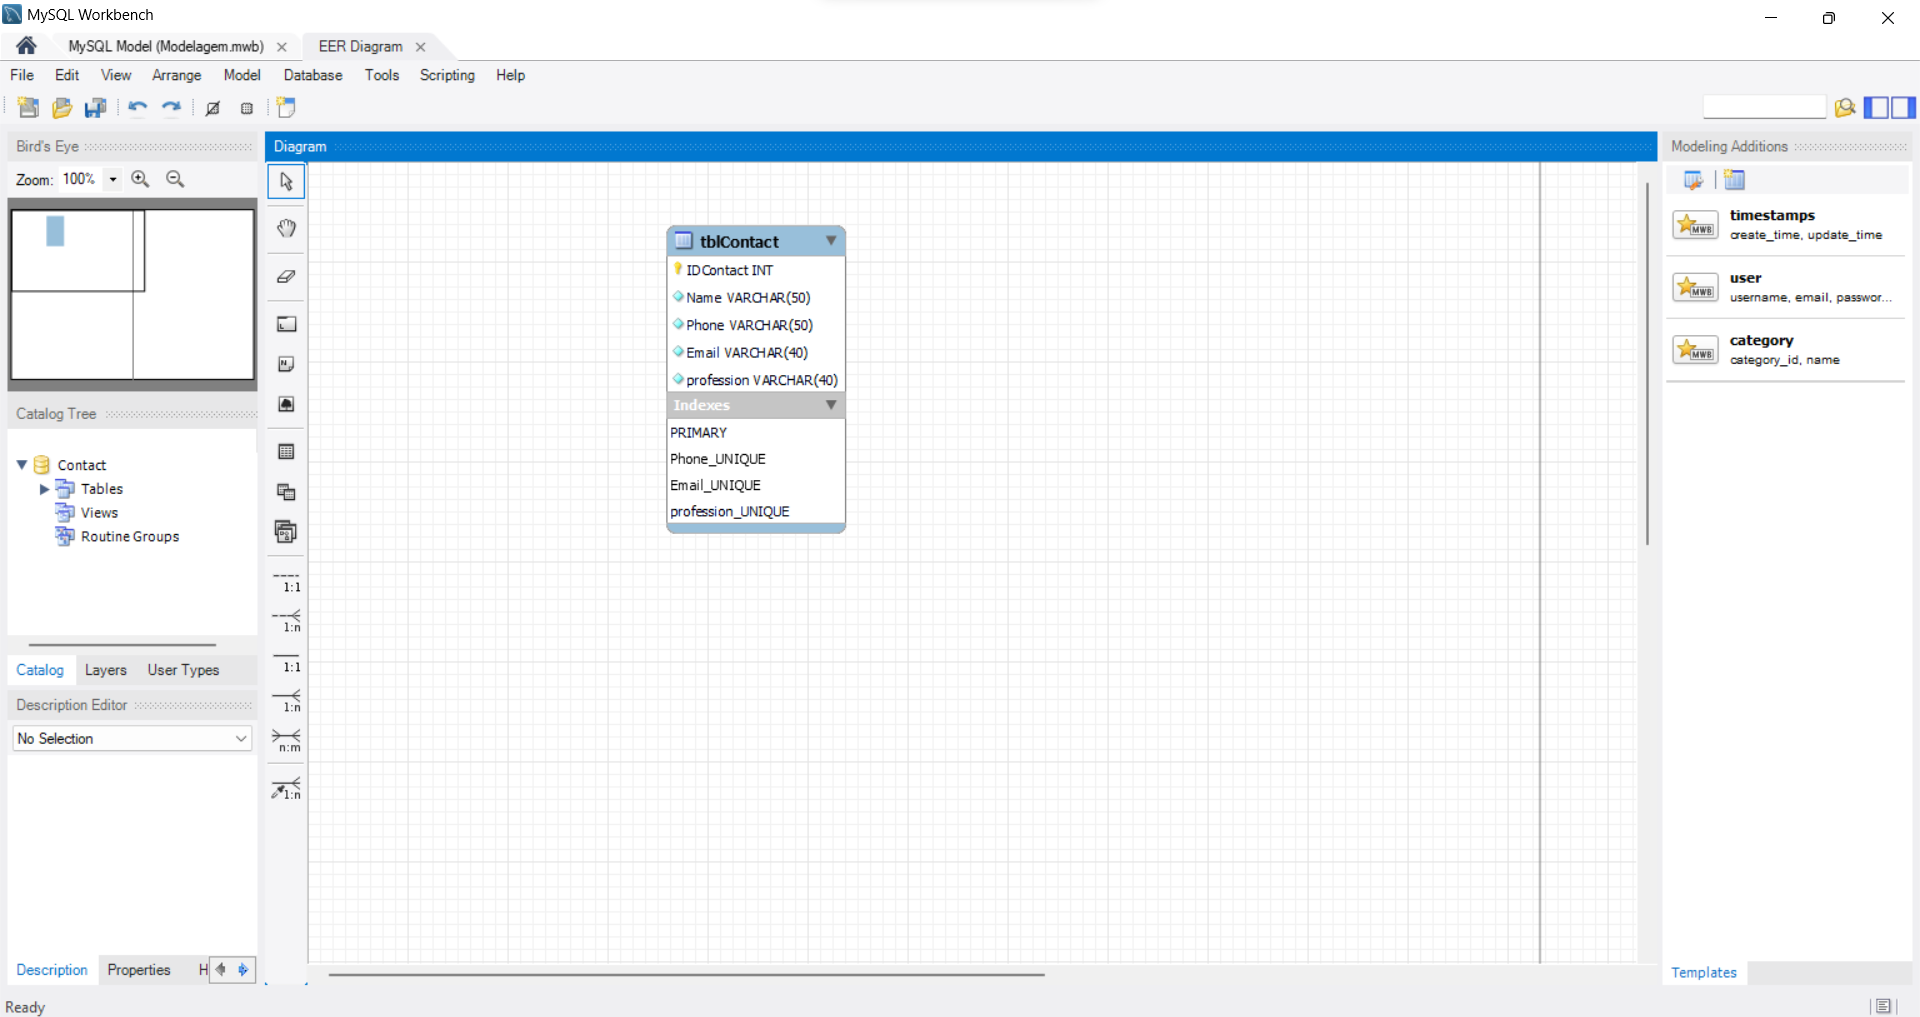
Task: Switch to the User Types tab
Action: [x=183, y=670]
